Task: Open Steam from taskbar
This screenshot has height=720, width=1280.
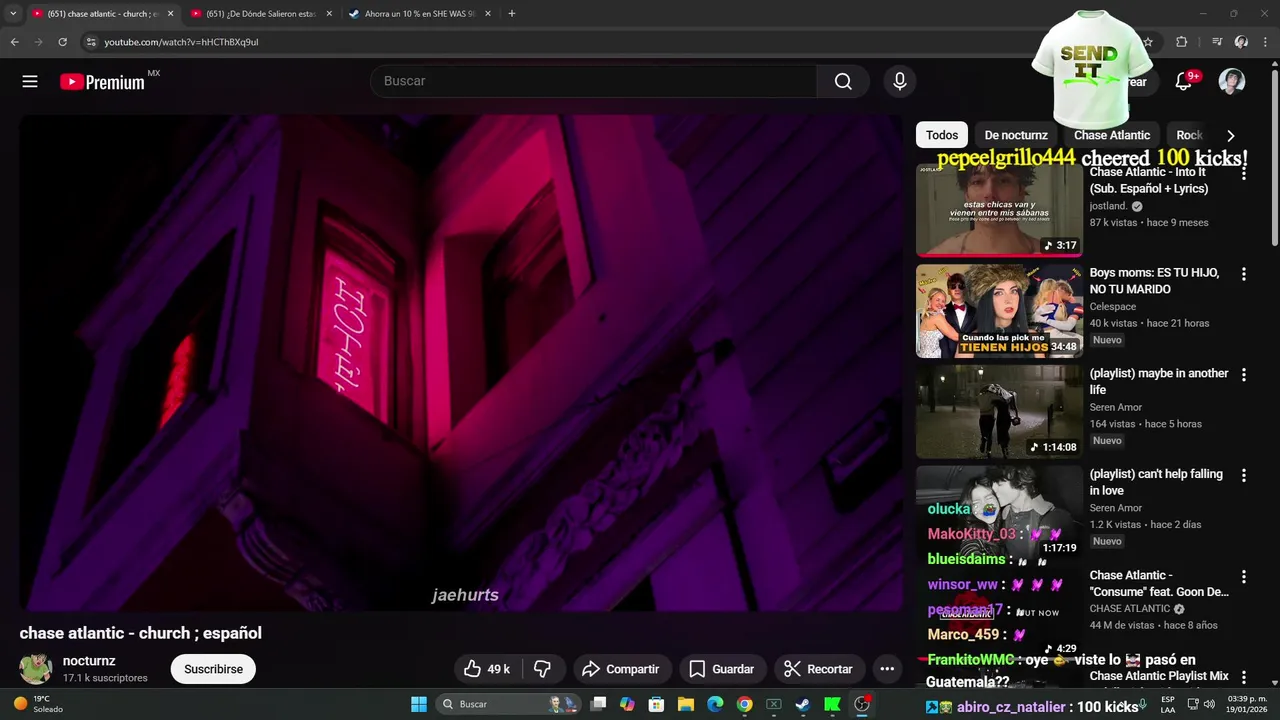Action: 802,704
